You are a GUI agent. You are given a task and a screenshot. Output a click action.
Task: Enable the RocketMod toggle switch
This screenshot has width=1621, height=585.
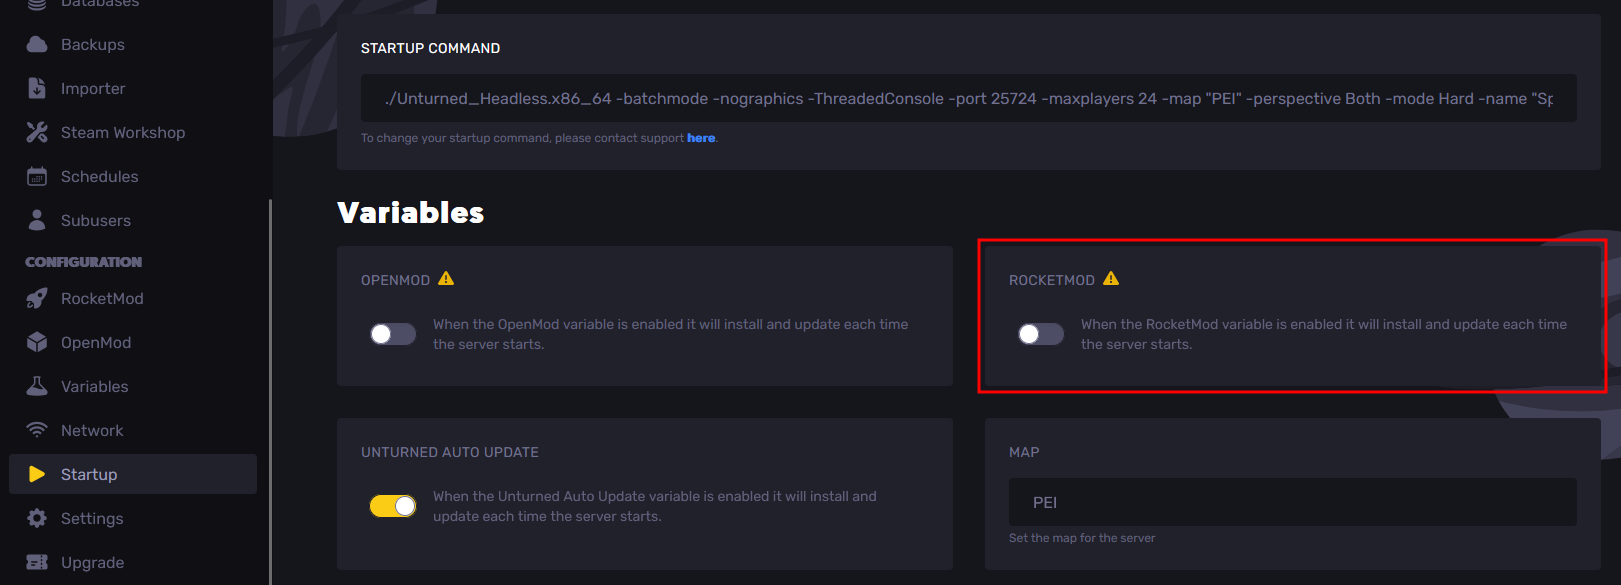coord(1041,334)
